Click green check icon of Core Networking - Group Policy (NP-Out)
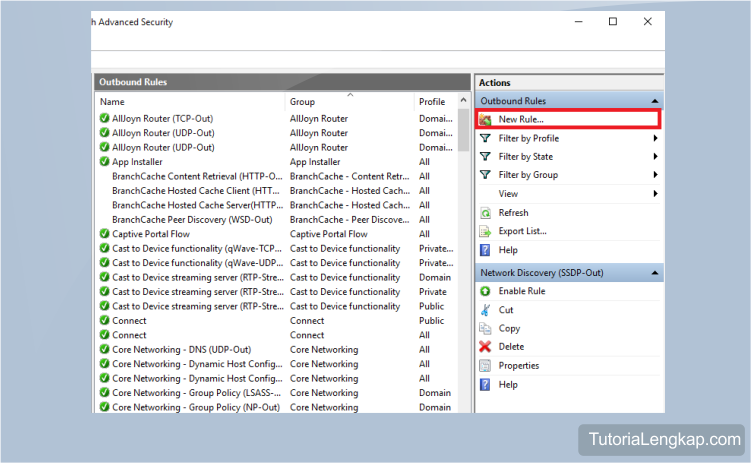 tap(104, 407)
